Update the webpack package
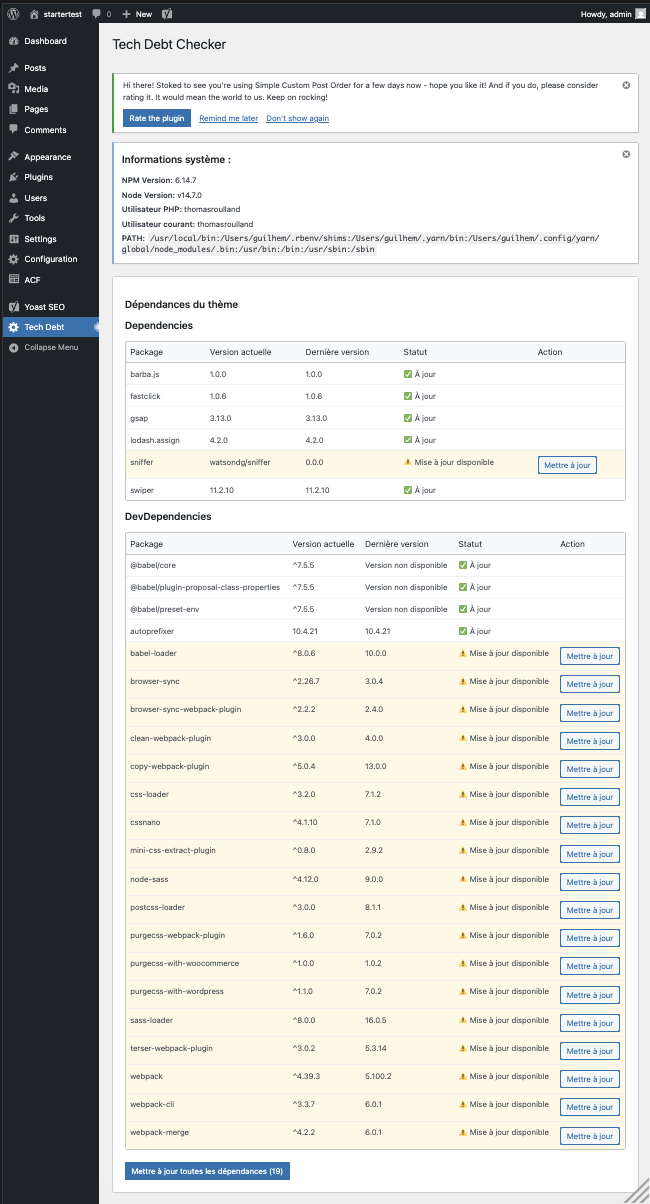 tap(589, 1079)
